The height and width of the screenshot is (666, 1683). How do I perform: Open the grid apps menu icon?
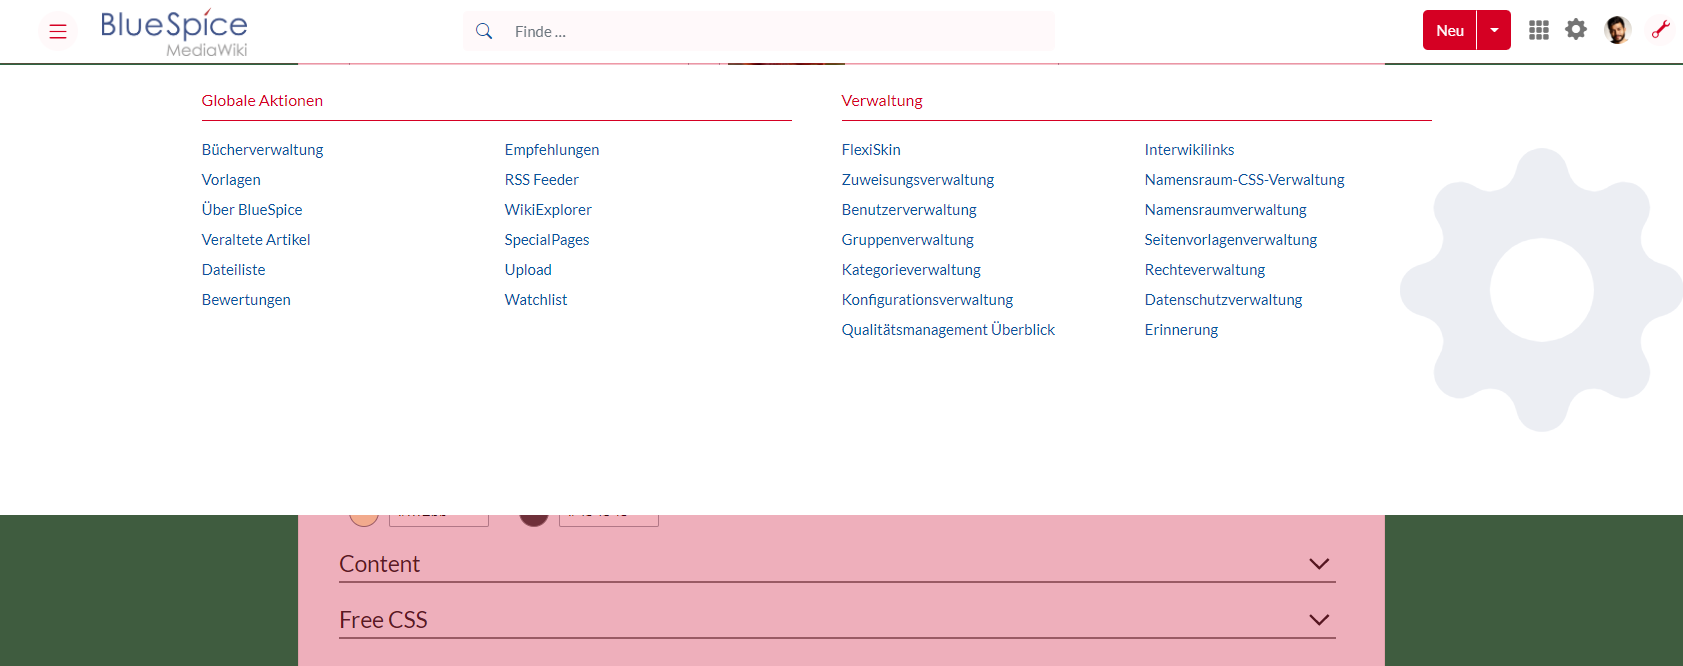1538,31
